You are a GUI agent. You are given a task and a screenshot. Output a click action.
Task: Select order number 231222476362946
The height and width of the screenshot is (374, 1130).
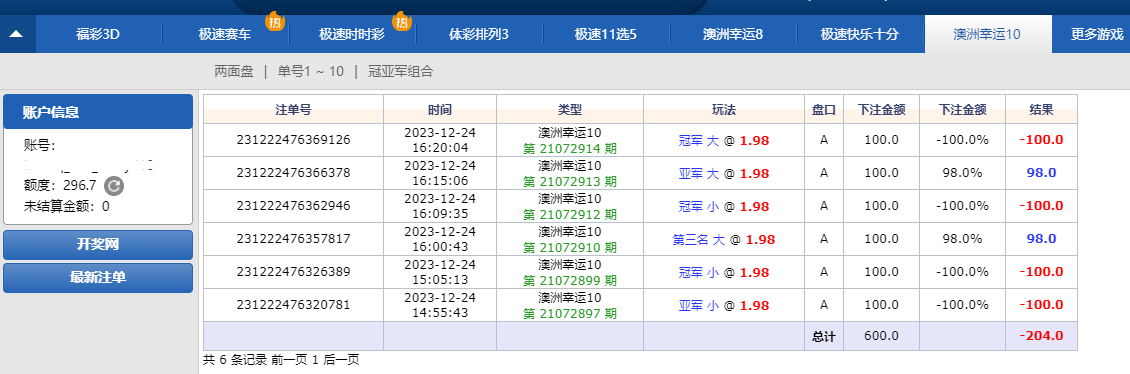(x=293, y=206)
